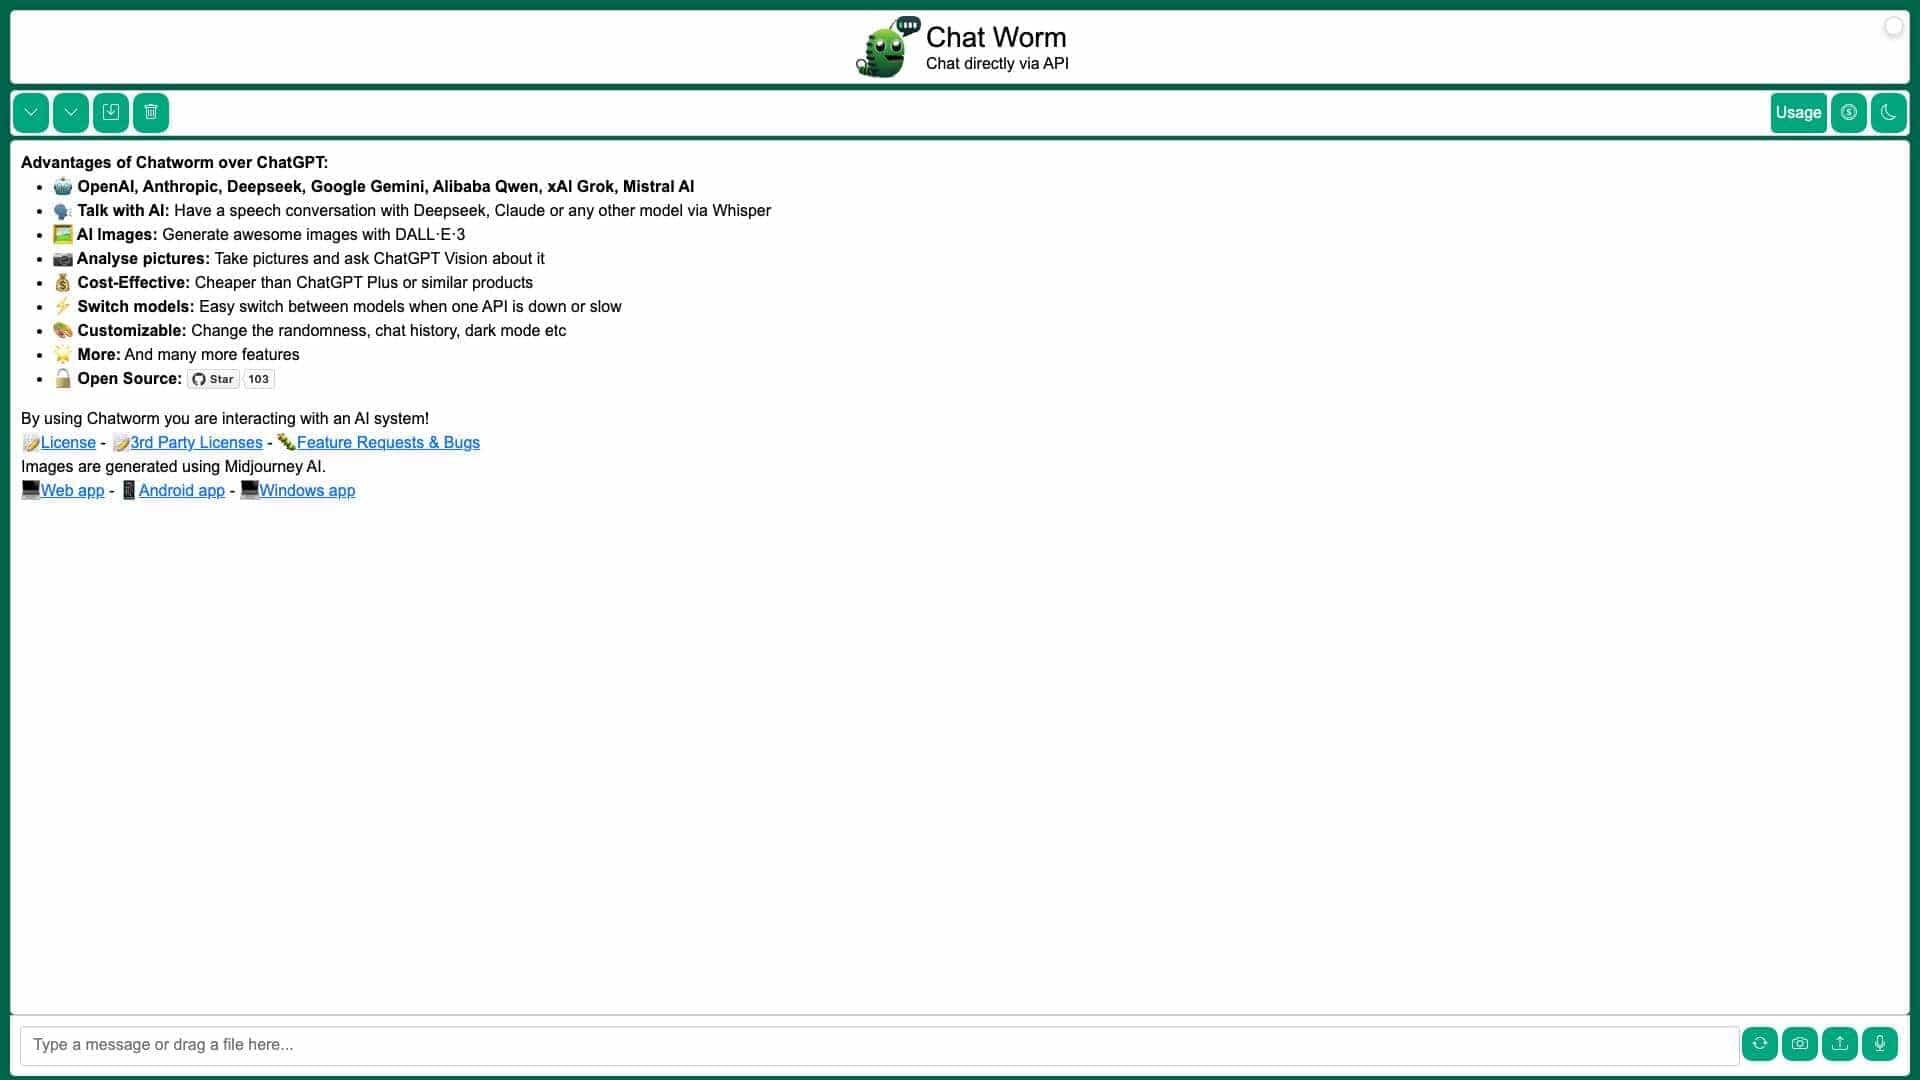Click the upload file icon

(1839, 1044)
